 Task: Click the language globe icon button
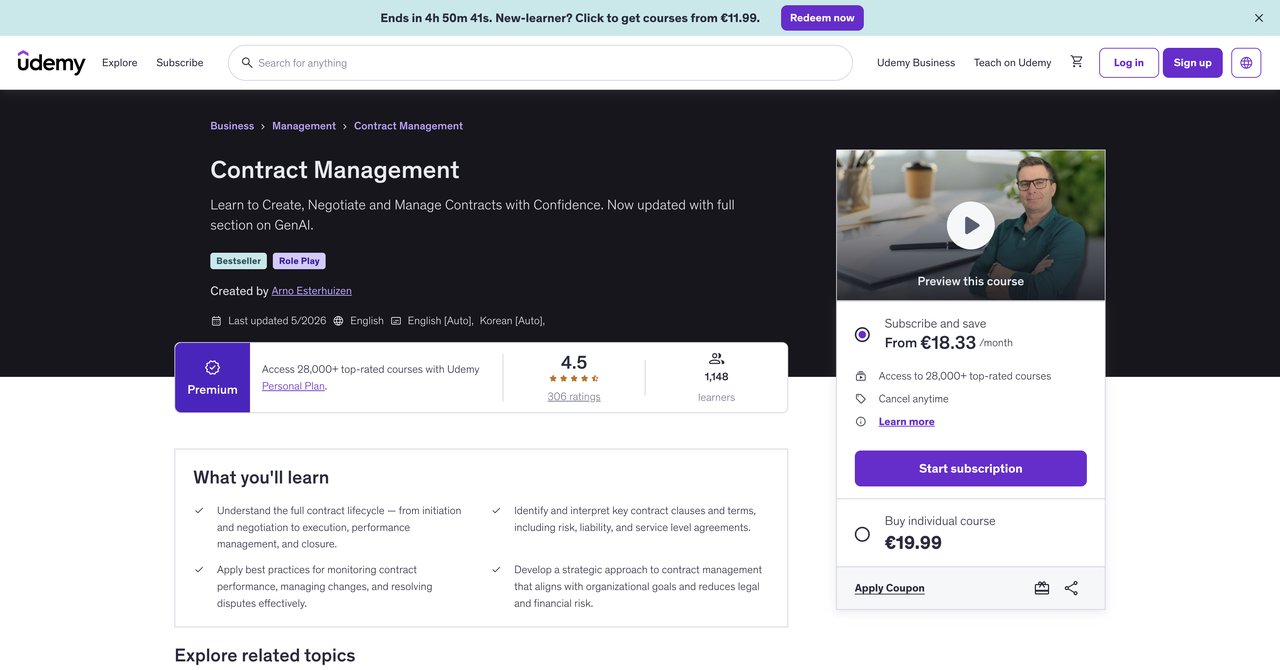(1246, 63)
